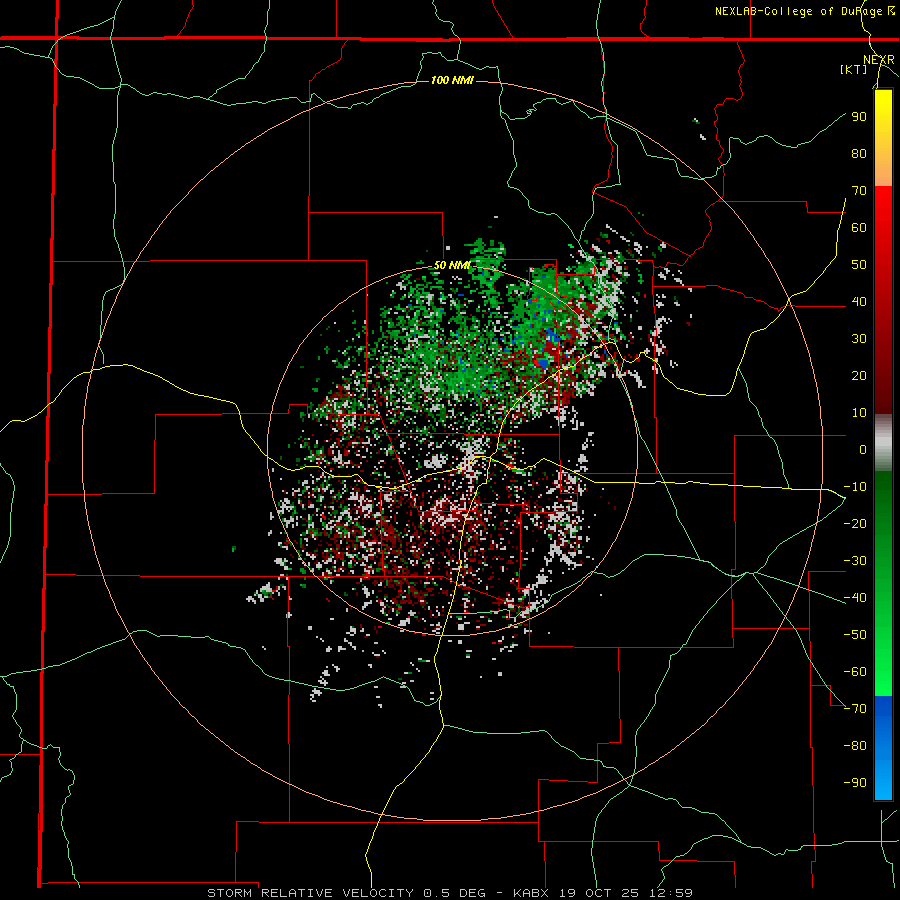Click the positive 80 scale value
The image size is (900, 900).
[859, 153]
